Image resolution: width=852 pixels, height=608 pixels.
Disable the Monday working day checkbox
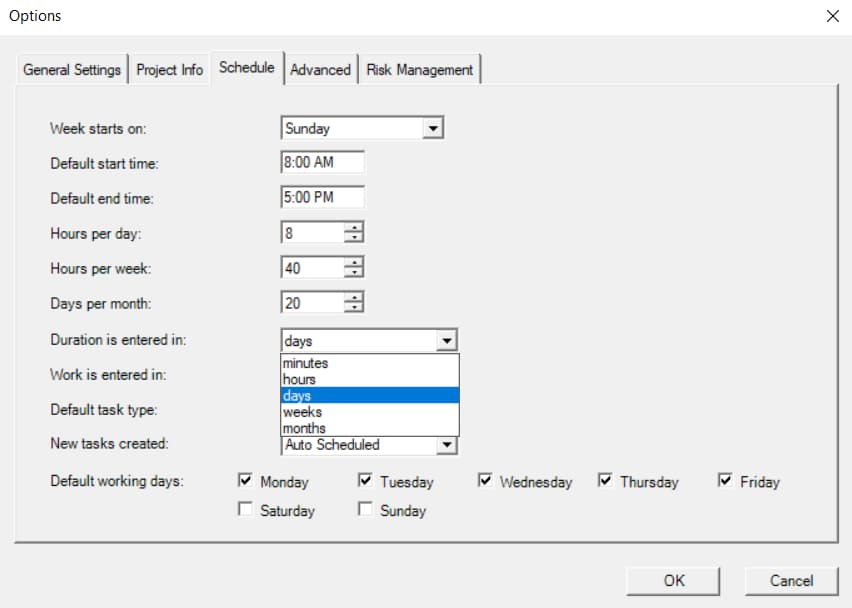click(245, 480)
